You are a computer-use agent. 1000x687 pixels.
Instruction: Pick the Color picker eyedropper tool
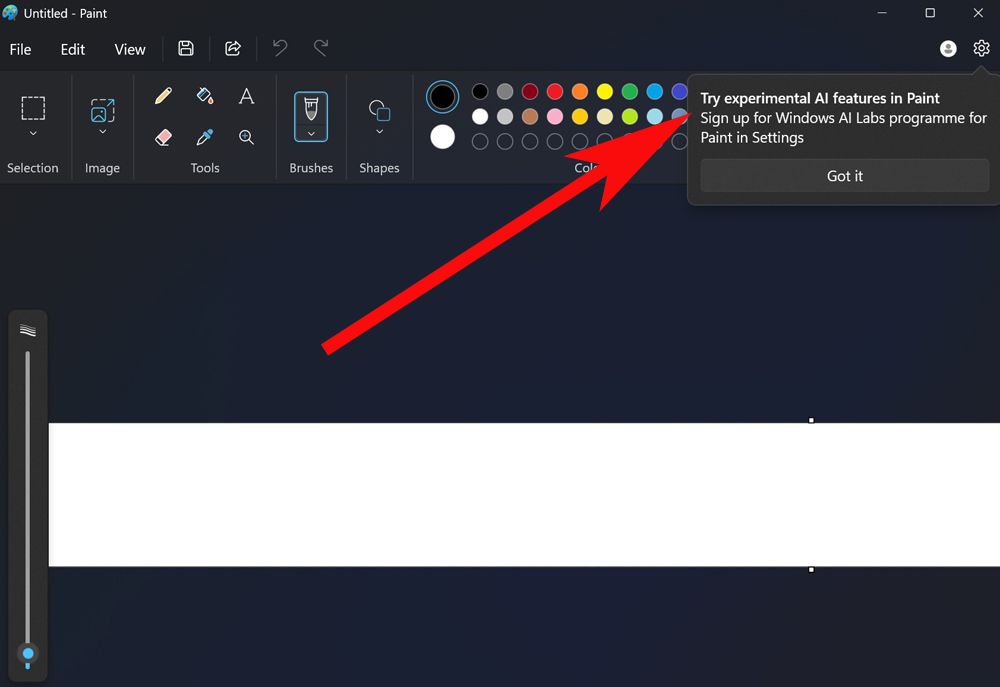click(x=204, y=137)
